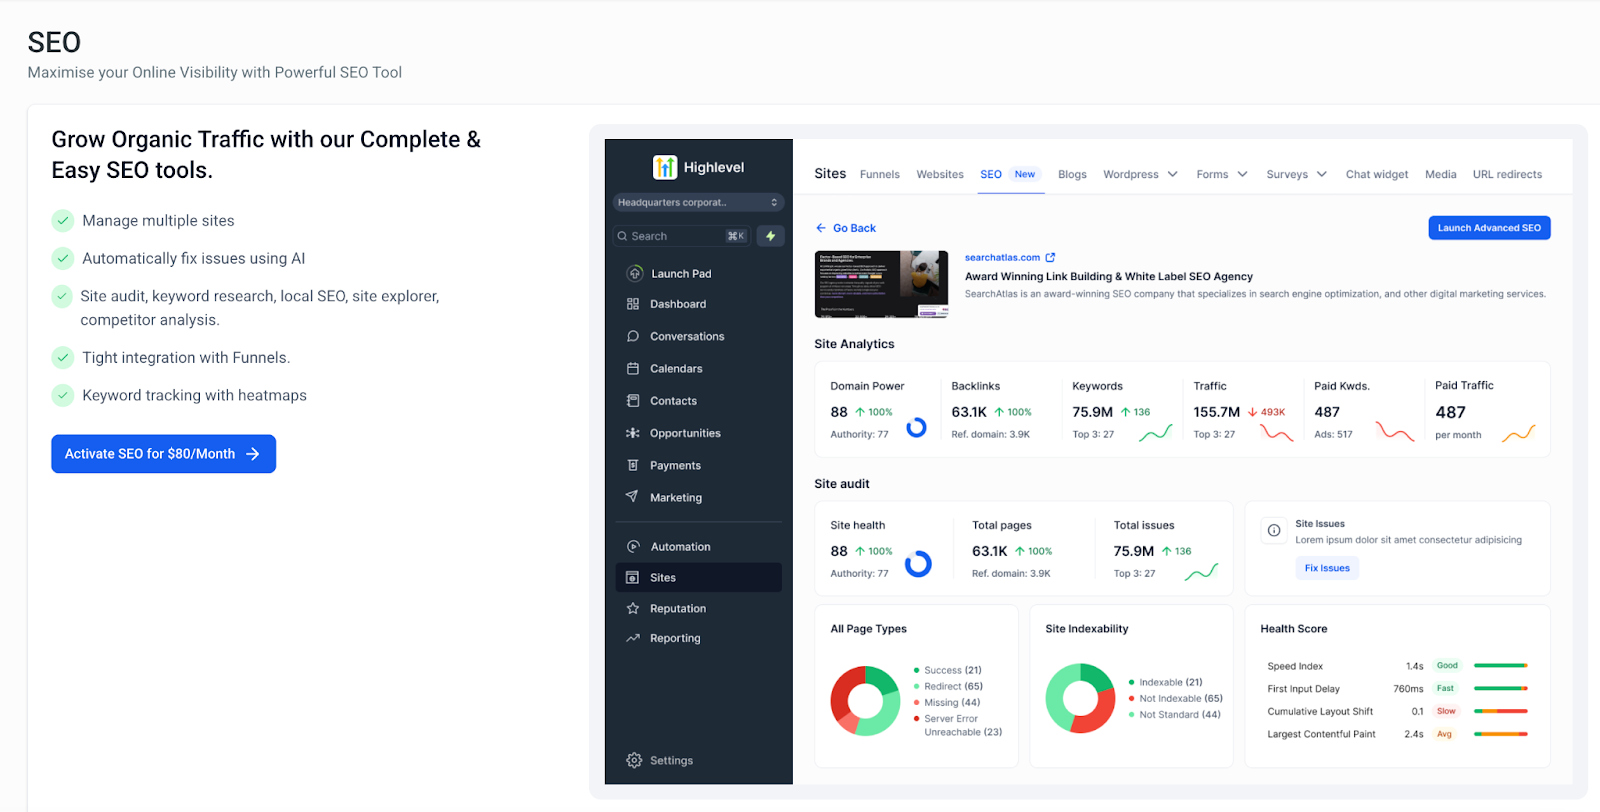Open the Chat widget tab
Image resolution: width=1600 pixels, height=812 pixels.
pyautogui.click(x=1377, y=174)
